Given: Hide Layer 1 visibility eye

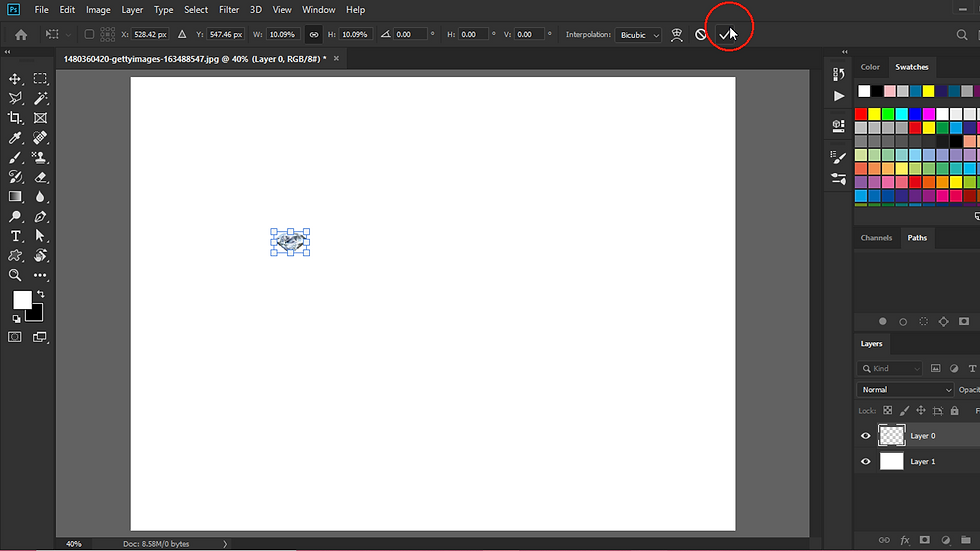Looking at the screenshot, I should click(x=866, y=462).
